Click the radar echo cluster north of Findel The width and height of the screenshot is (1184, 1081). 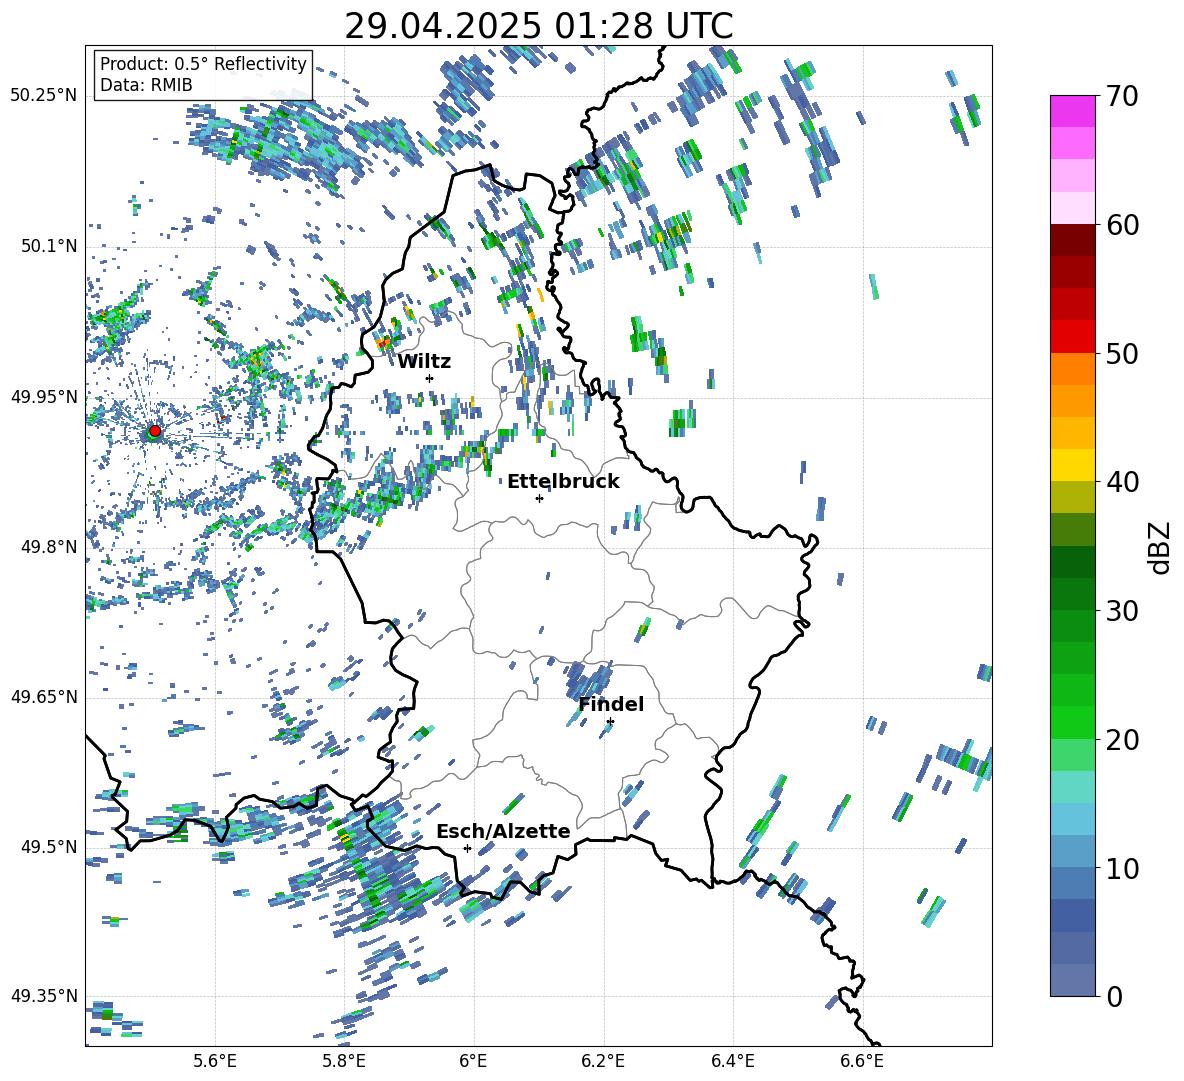pyautogui.click(x=590, y=679)
